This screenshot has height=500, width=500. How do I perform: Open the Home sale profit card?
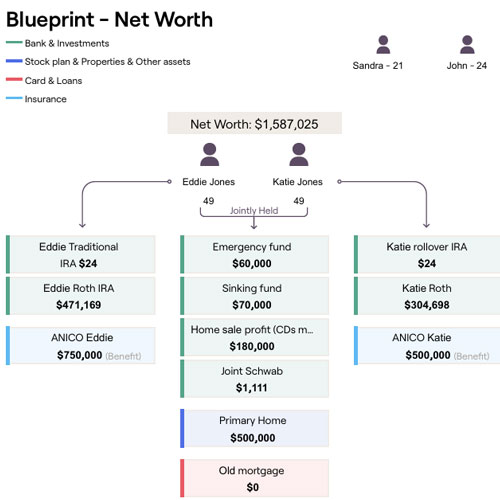[254, 337]
